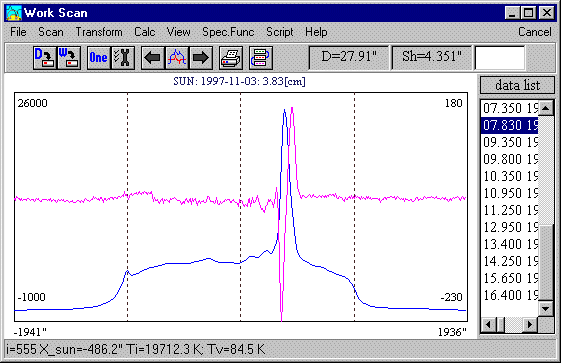Select the 13.400 entry in data list
The height and width of the screenshot is (363, 561).
tap(509, 244)
